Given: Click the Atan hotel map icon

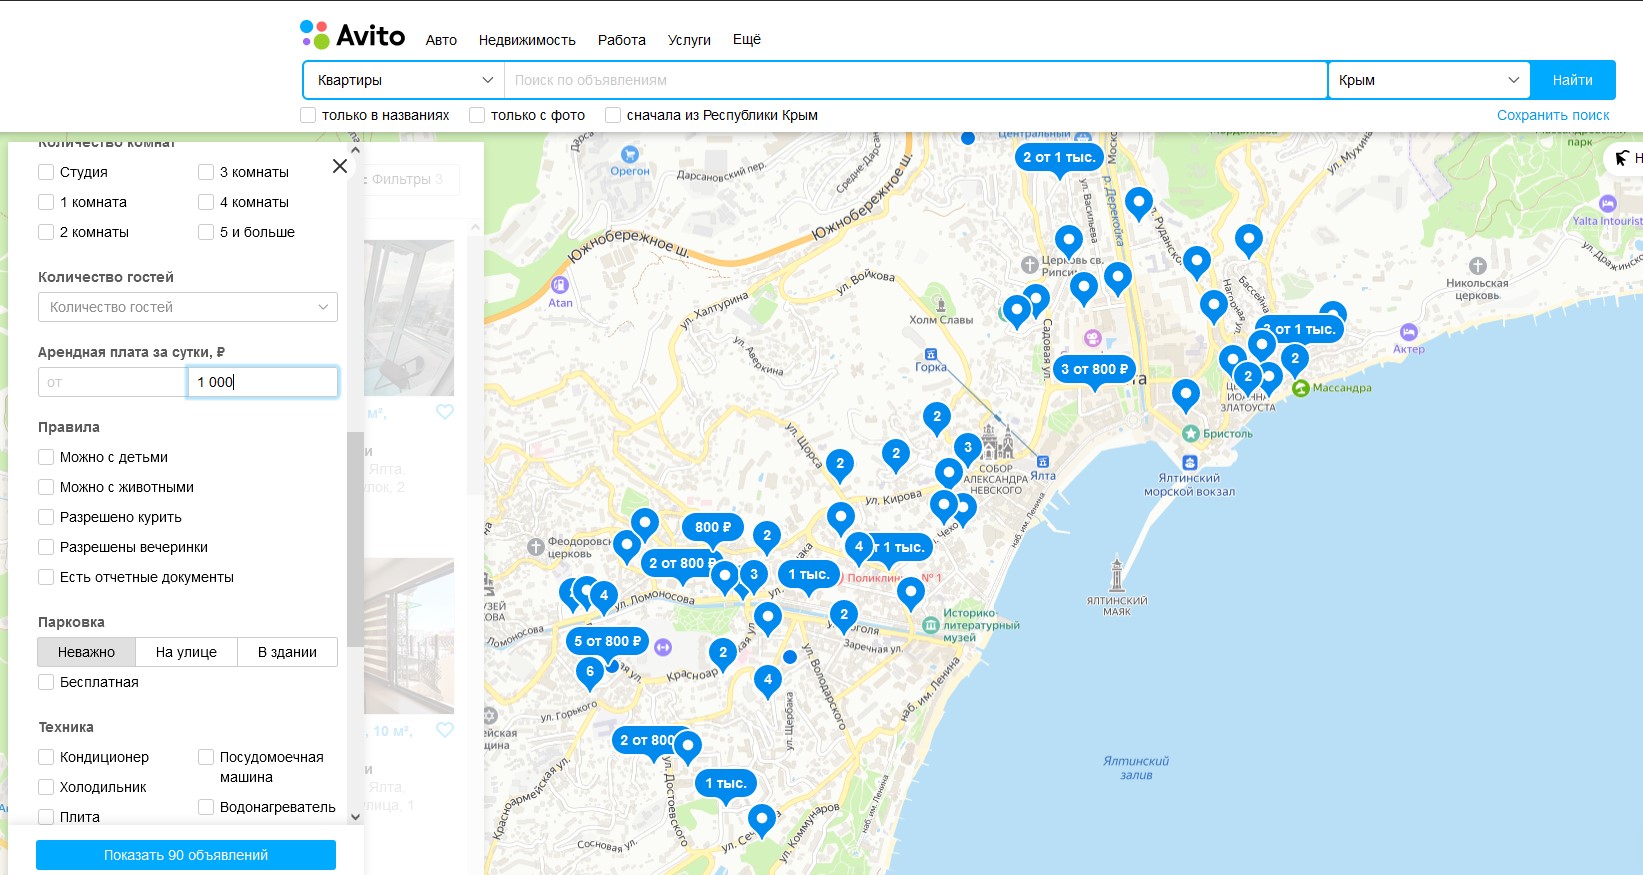Looking at the screenshot, I should coord(560,285).
